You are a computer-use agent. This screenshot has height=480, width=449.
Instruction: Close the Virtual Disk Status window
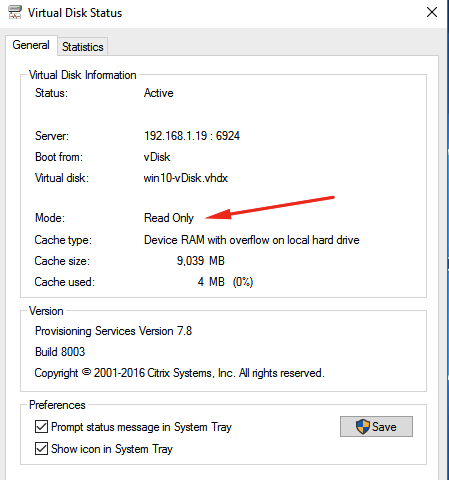point(432,12)
